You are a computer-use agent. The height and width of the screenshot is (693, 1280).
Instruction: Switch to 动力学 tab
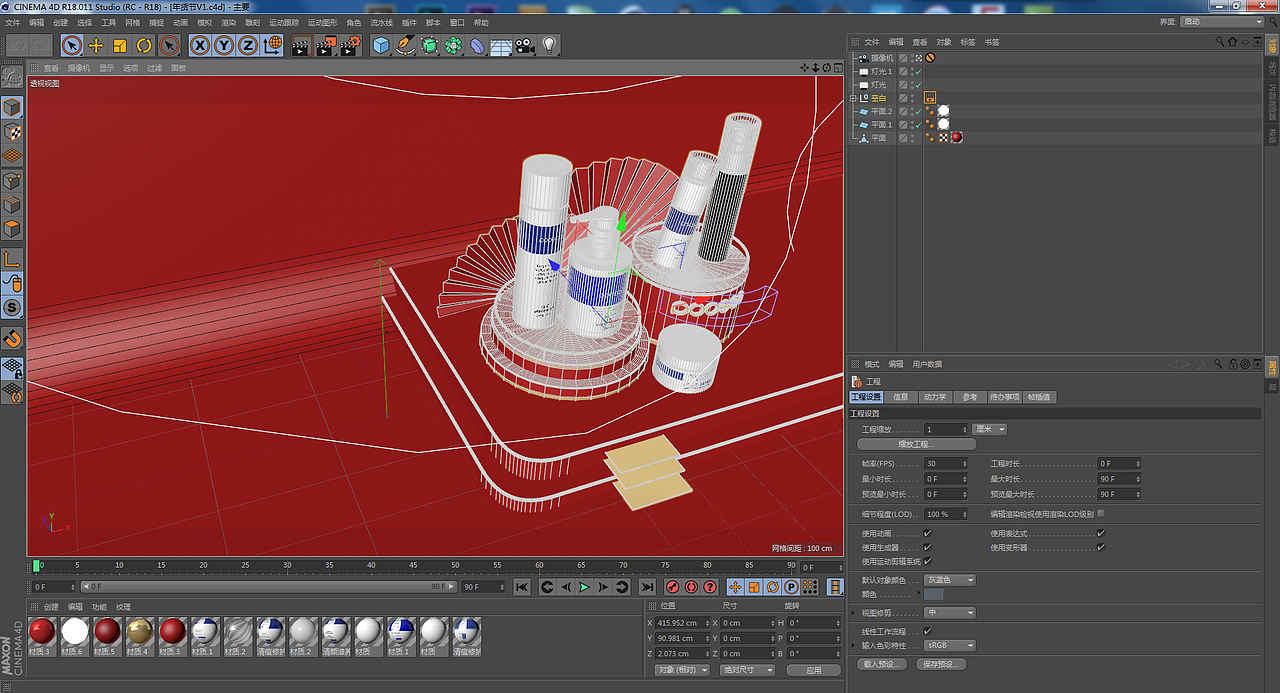(934, 397)
